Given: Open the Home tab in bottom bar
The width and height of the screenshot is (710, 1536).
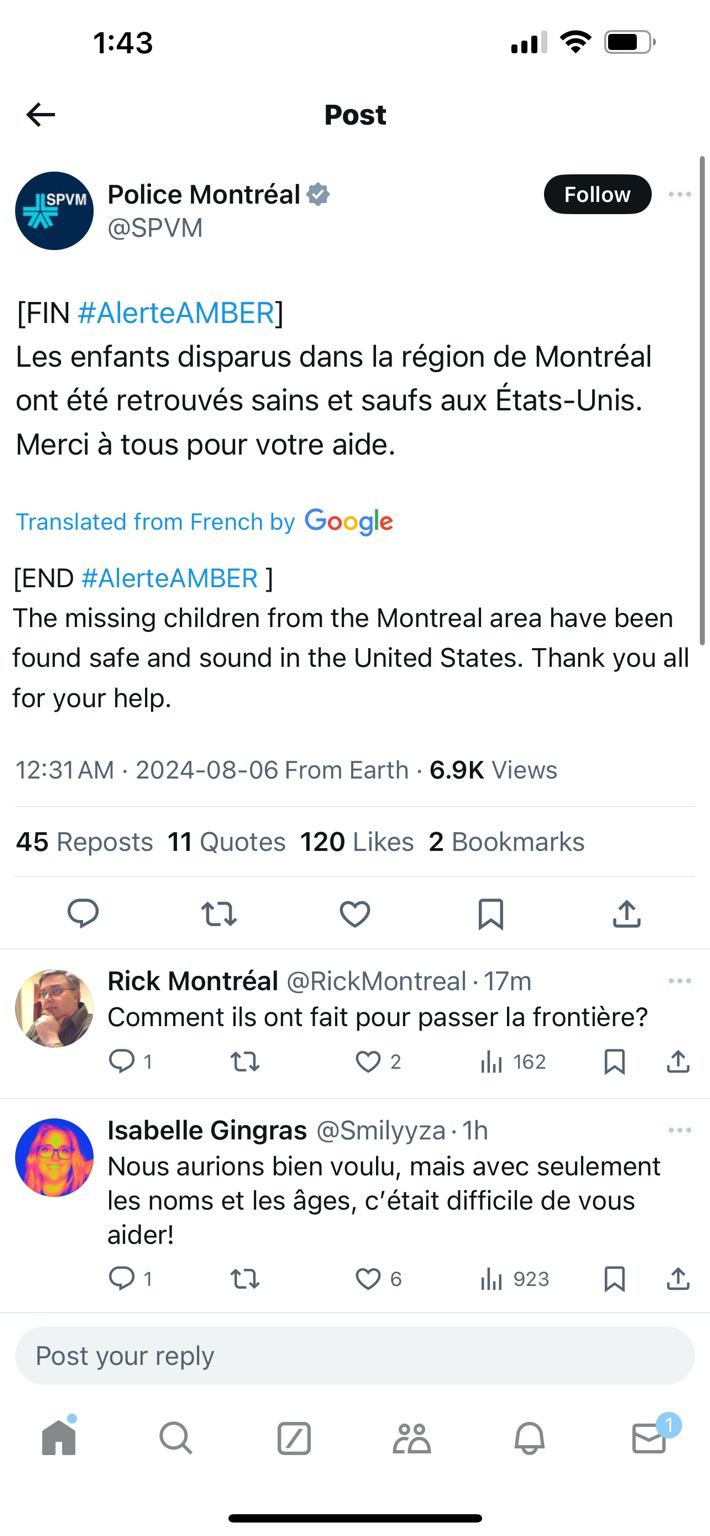Looking at the screenshot, I should click(59, 1438).
